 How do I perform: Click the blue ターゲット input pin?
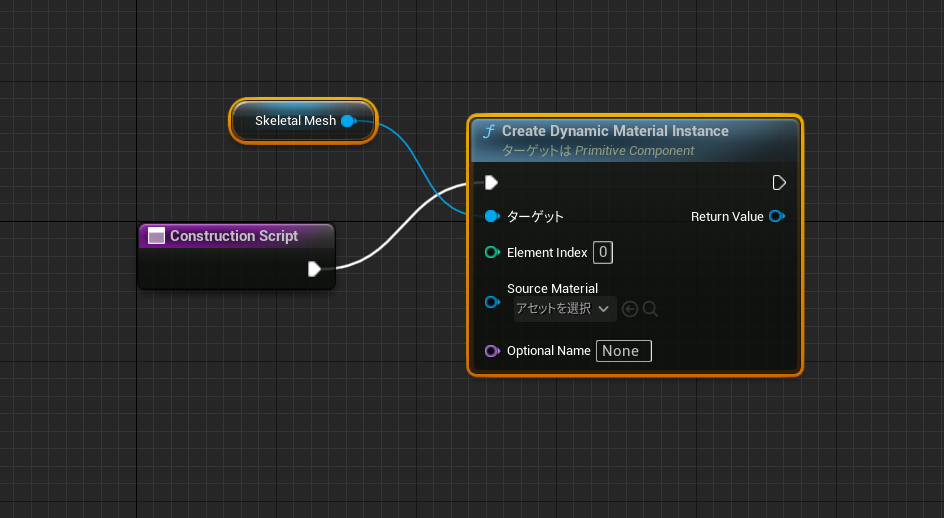click(491, 216)
